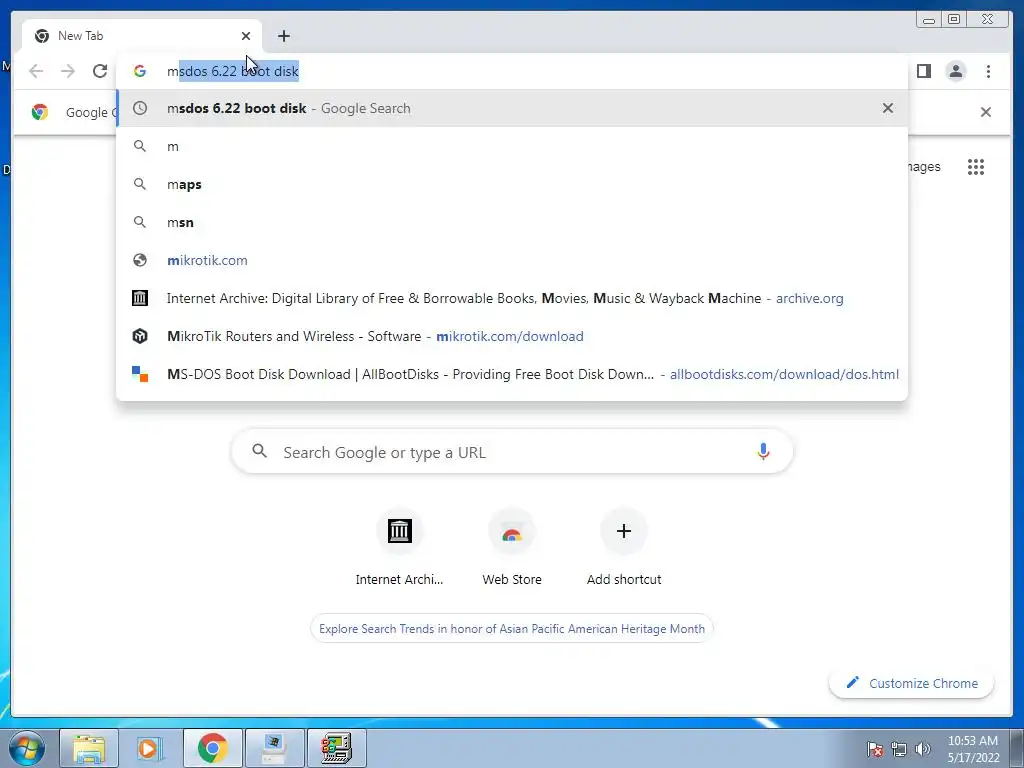Select the maps search suggestion

(x=512, y=184)
